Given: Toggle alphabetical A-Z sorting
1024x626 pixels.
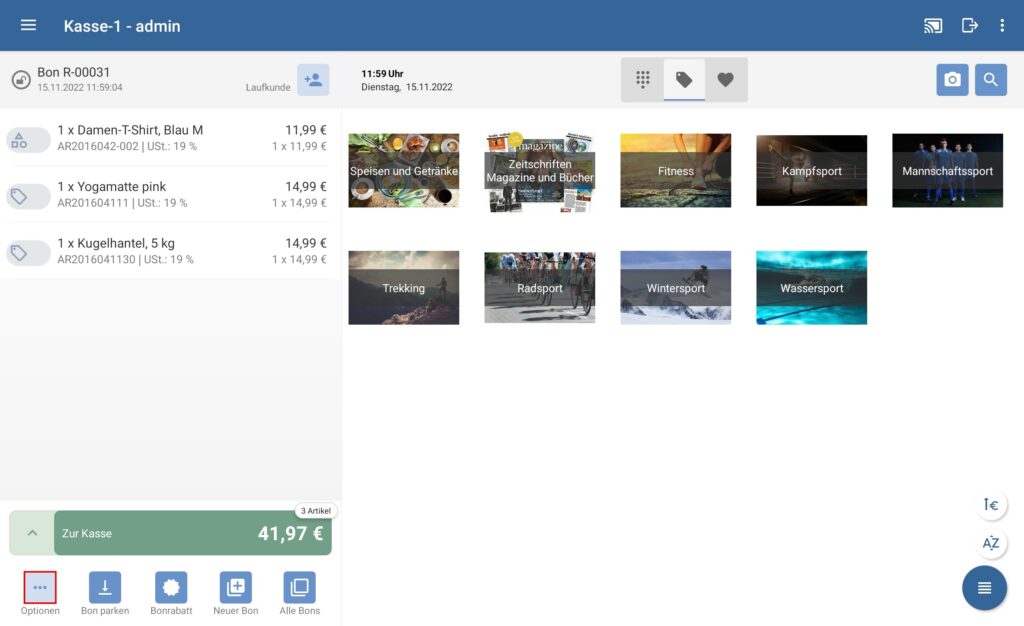Looking at the screenshot, I should [991, 544].
